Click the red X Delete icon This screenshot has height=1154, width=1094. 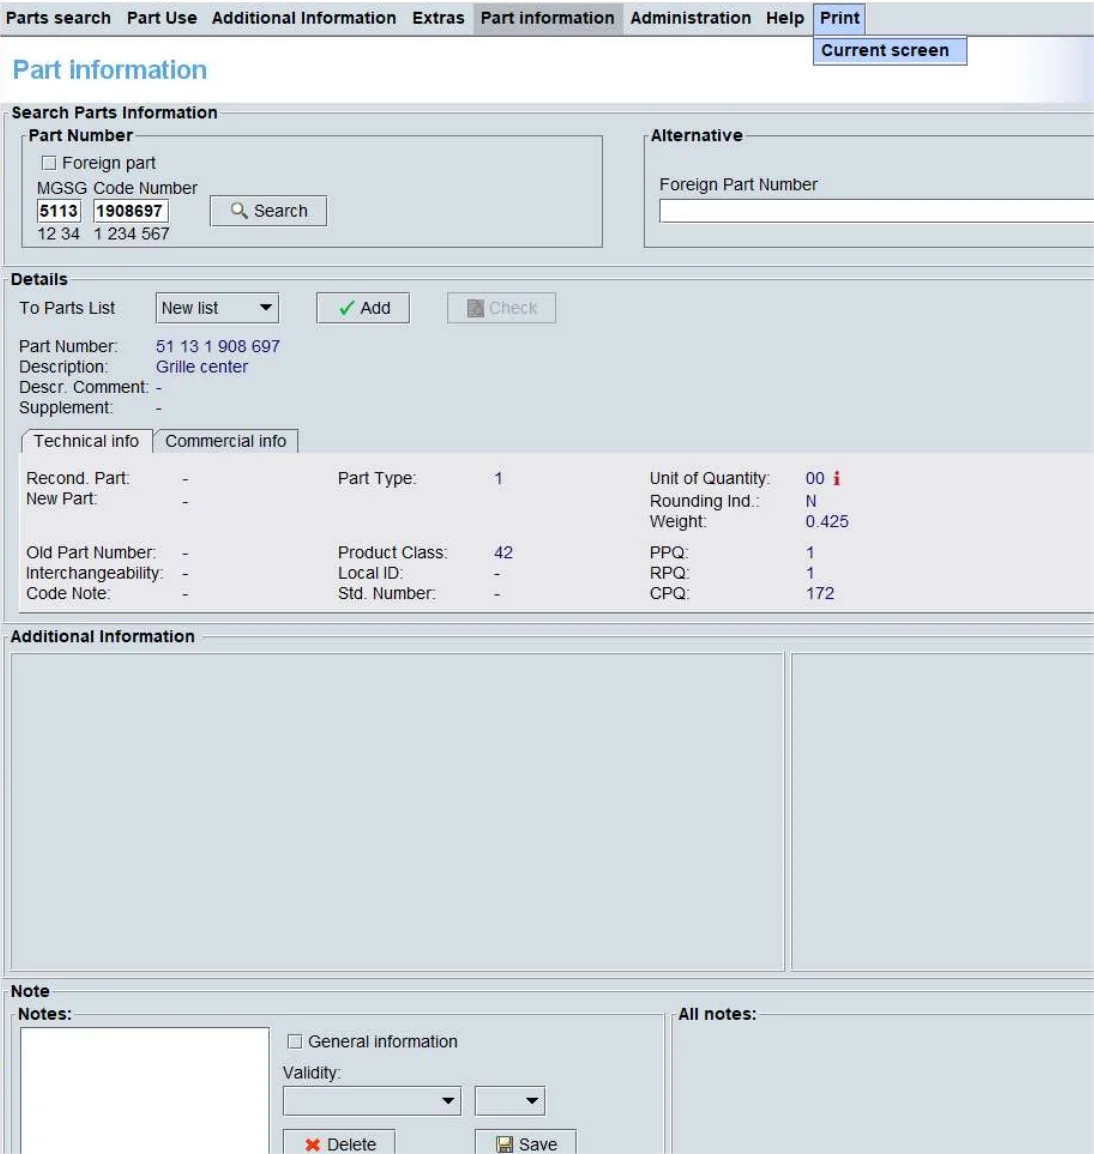click(x=313, y=1145)
